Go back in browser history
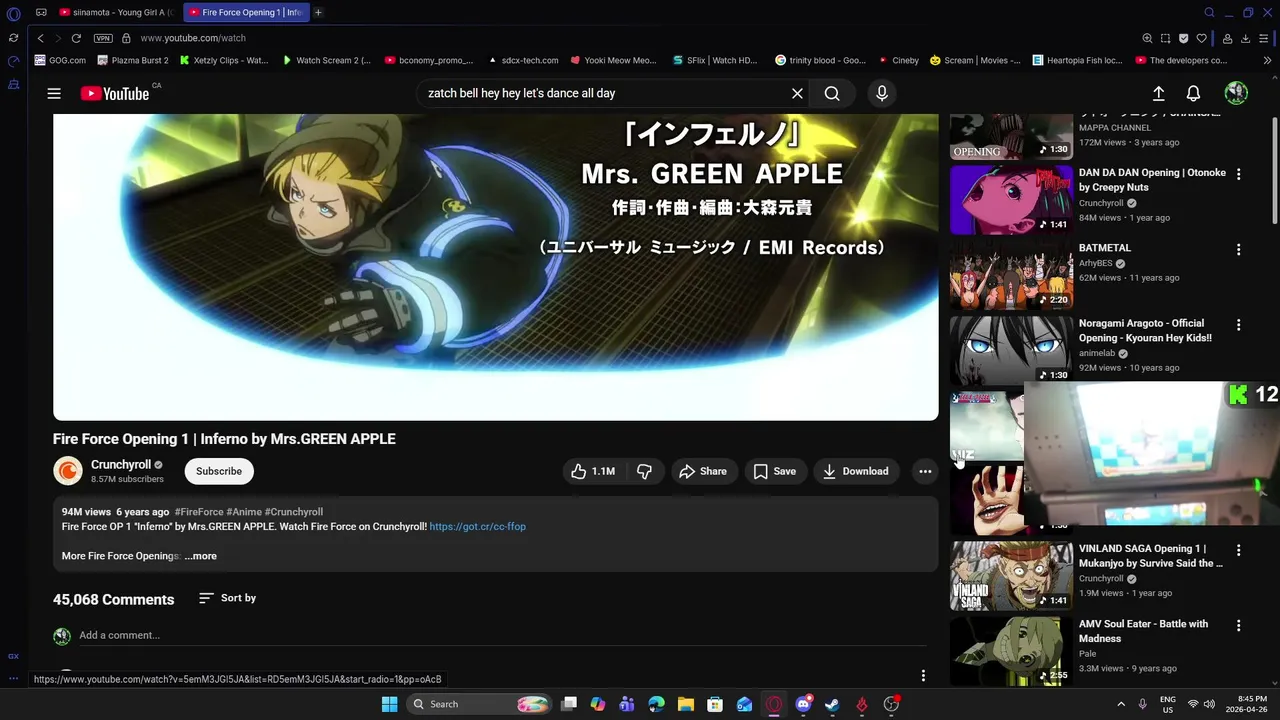 pyautogui.click(x=40, y=38)
